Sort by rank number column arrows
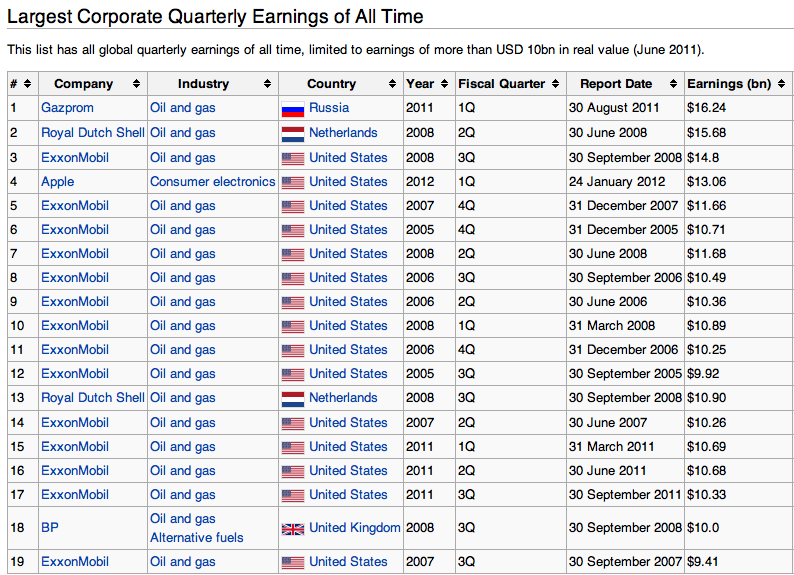The width and height of the screenshot is (794, 575). tap(27, 84)
